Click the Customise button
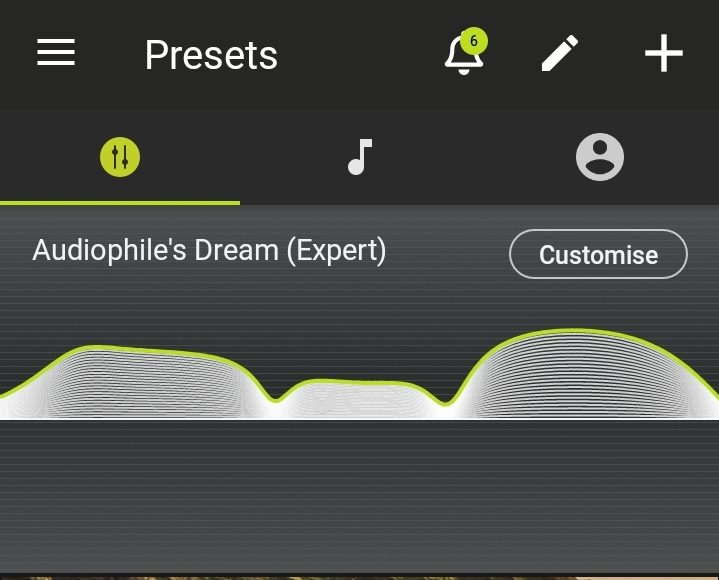The width and height of the screenshot is (719, 580). coord(598,254)
